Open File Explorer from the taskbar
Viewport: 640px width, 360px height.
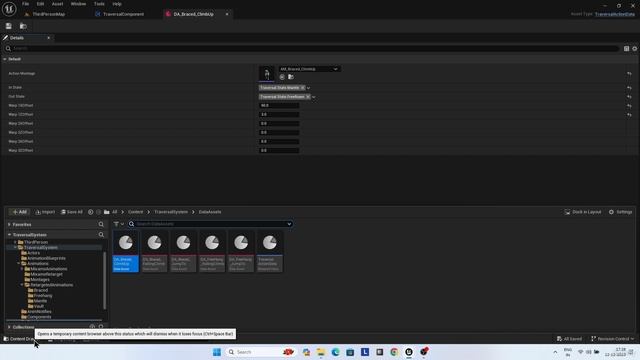click(x=321, y=352)
